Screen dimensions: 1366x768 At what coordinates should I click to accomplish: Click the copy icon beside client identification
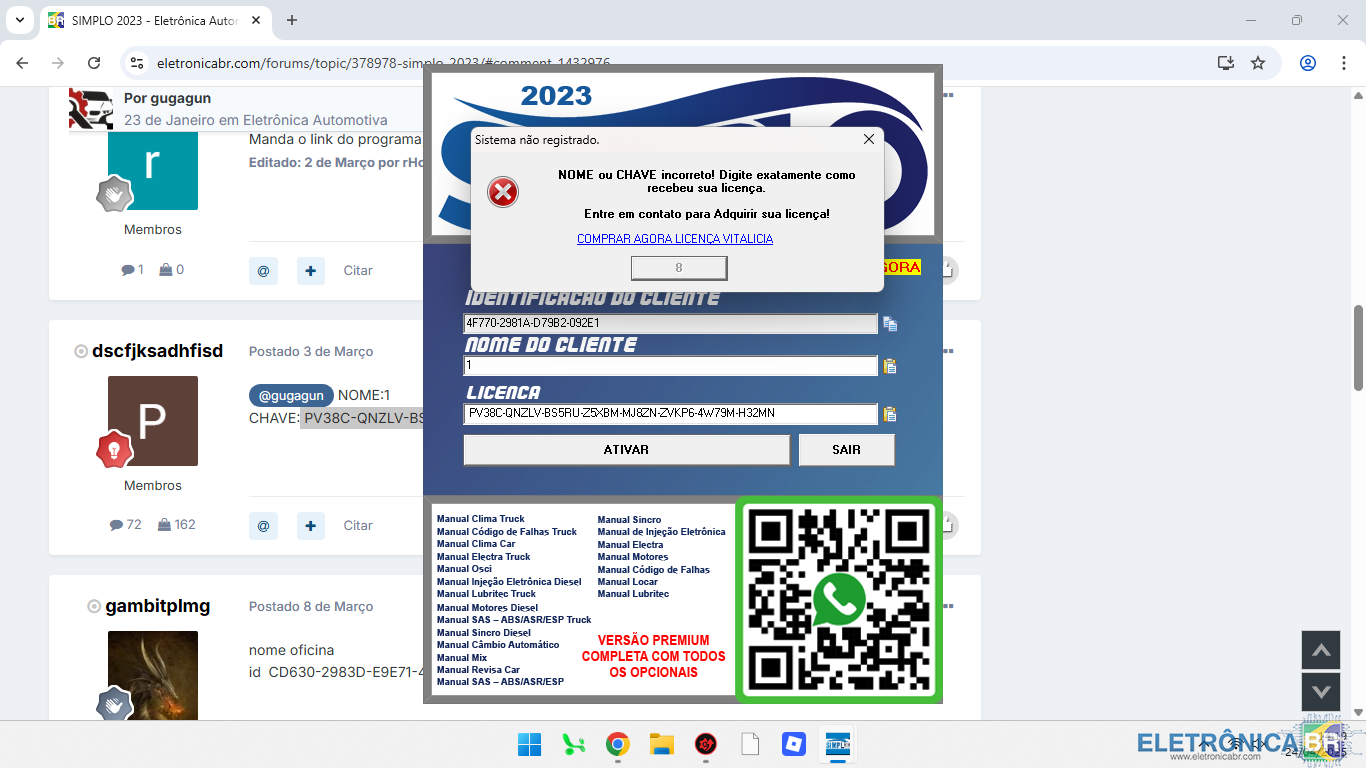[x=889, y=324]
